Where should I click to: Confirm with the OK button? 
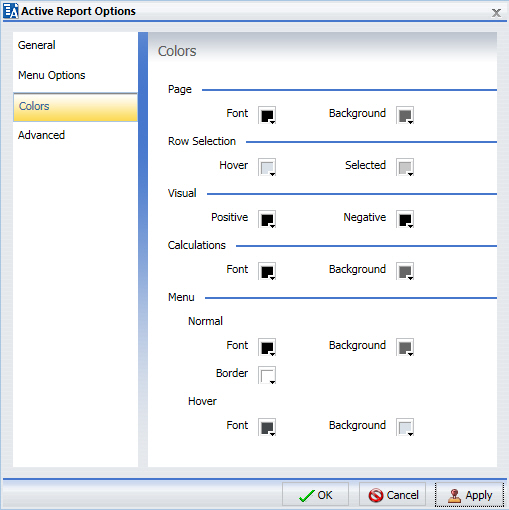point(315,495)
